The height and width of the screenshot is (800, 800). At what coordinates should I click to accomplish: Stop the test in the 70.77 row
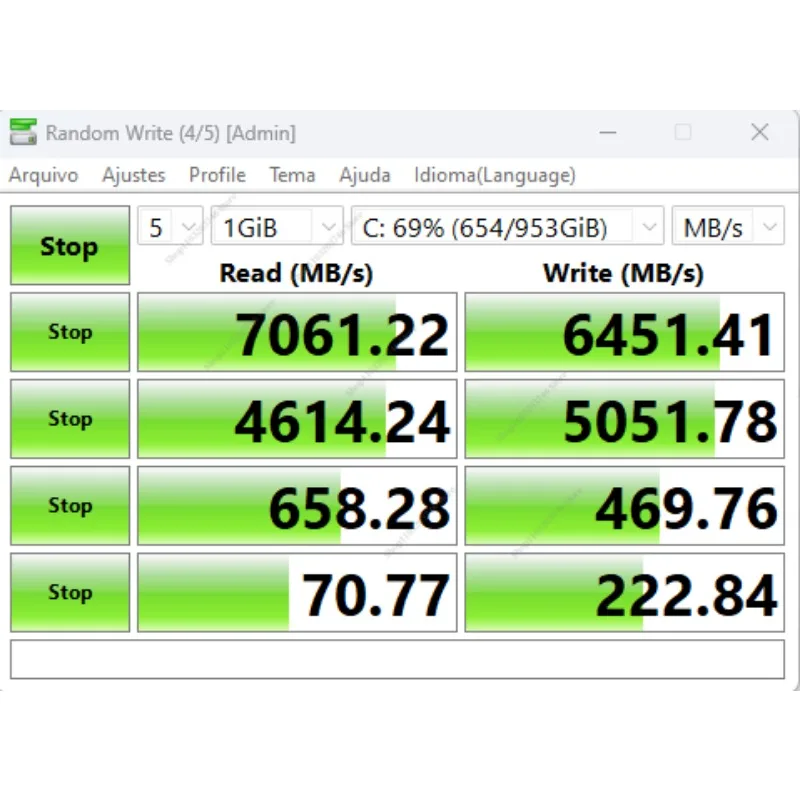pos(70,592)
